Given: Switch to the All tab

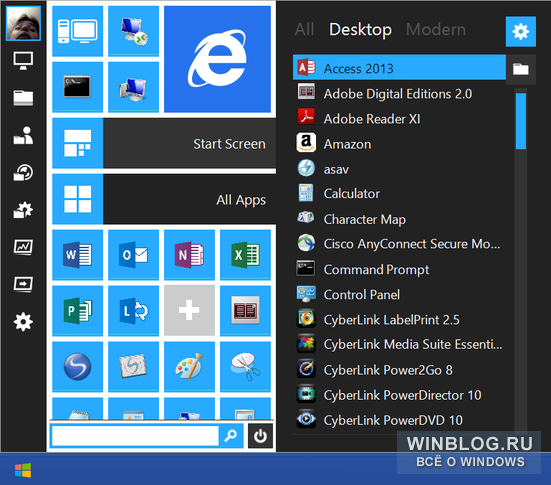Looking at the screenshot, I should (304, 30).
